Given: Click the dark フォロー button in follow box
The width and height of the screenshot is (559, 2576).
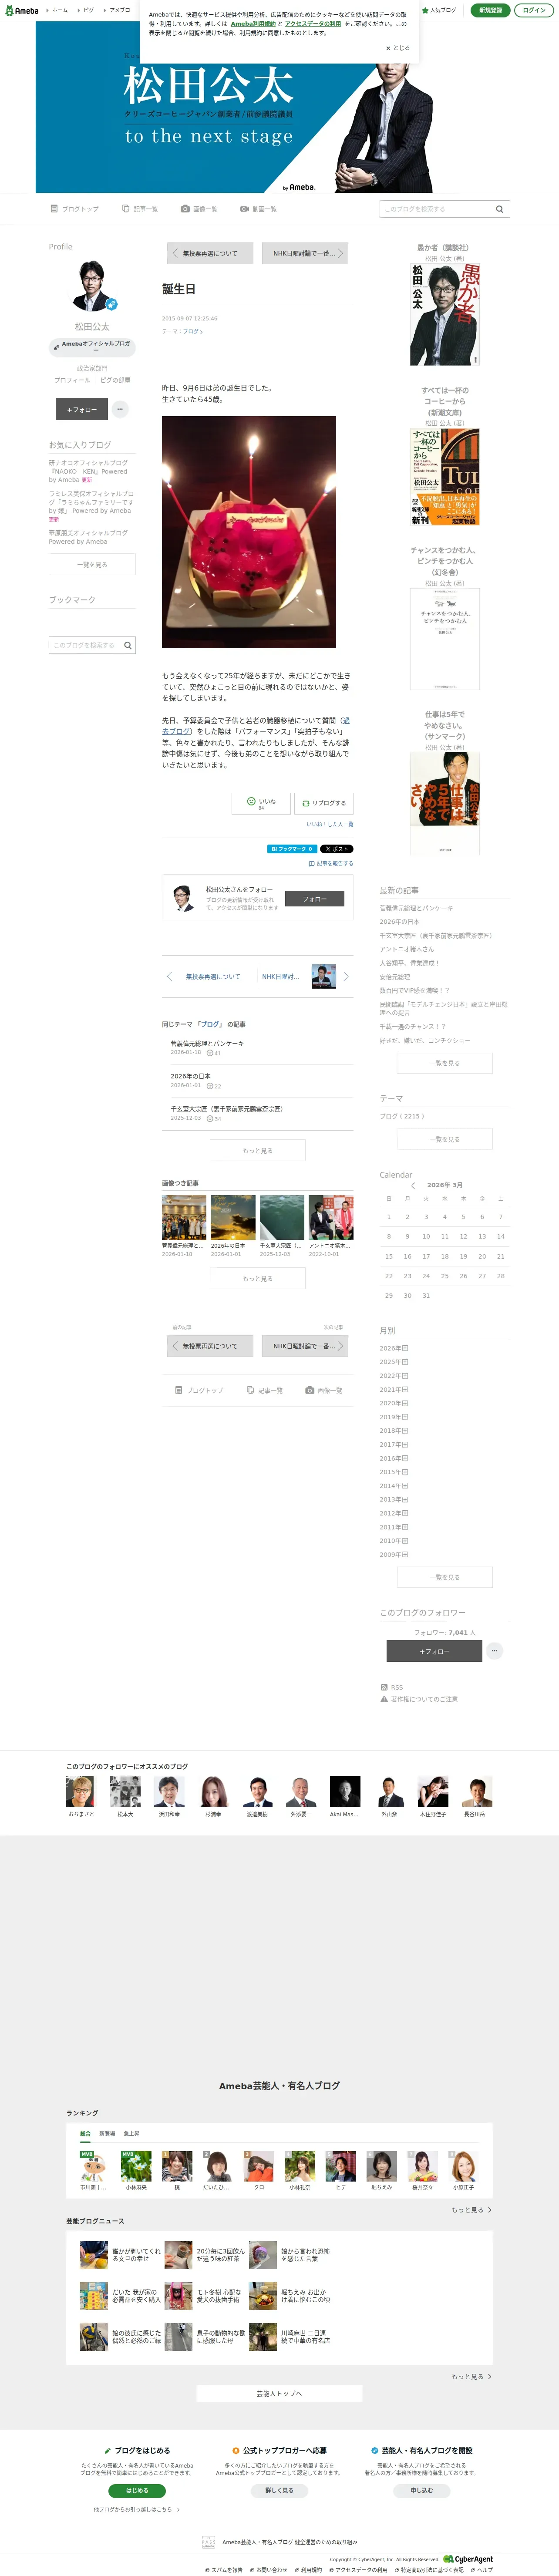Looking at the screenshot, I should (315, 899).
